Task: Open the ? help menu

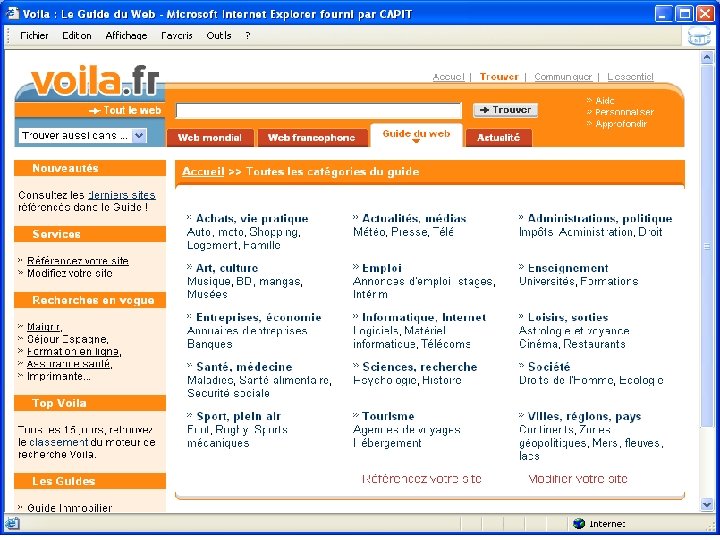Action: point(248,36)
